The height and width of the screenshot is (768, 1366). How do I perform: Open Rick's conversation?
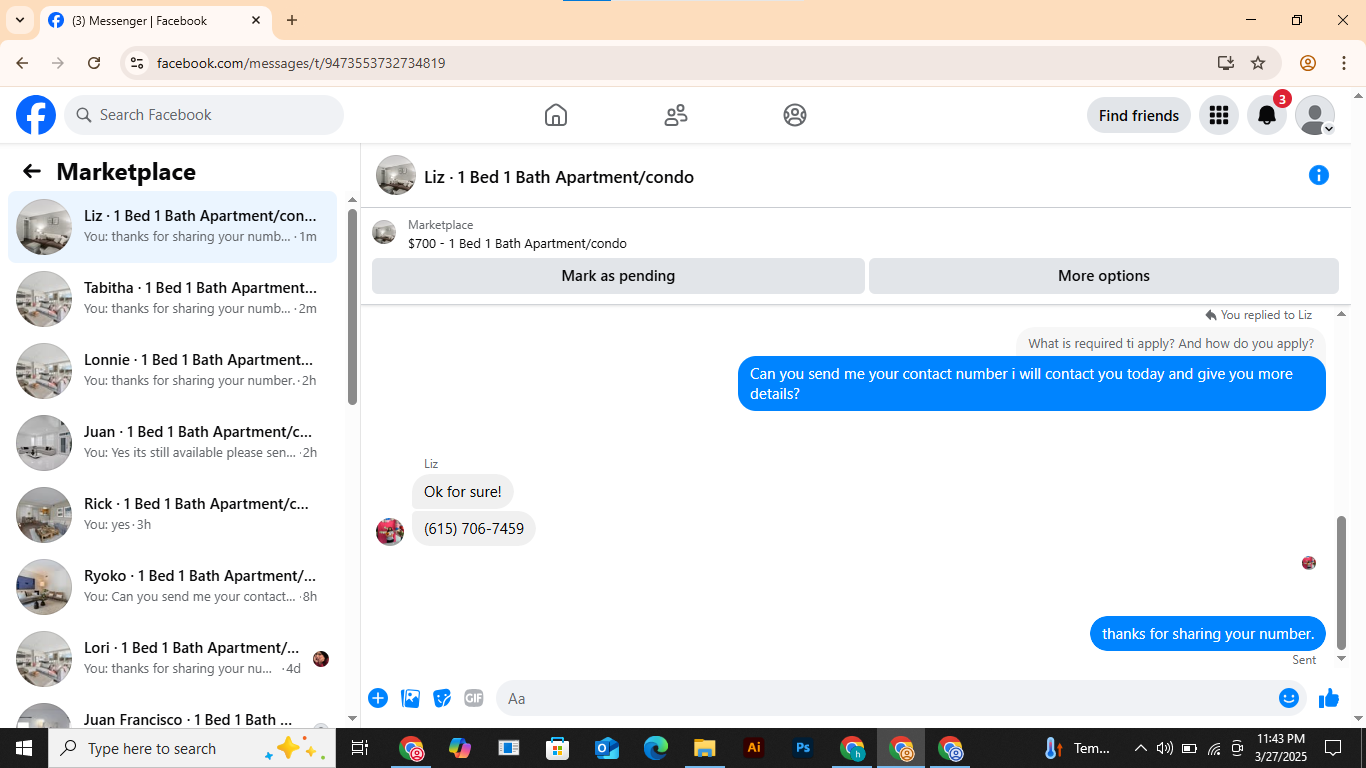click(173, 515)
